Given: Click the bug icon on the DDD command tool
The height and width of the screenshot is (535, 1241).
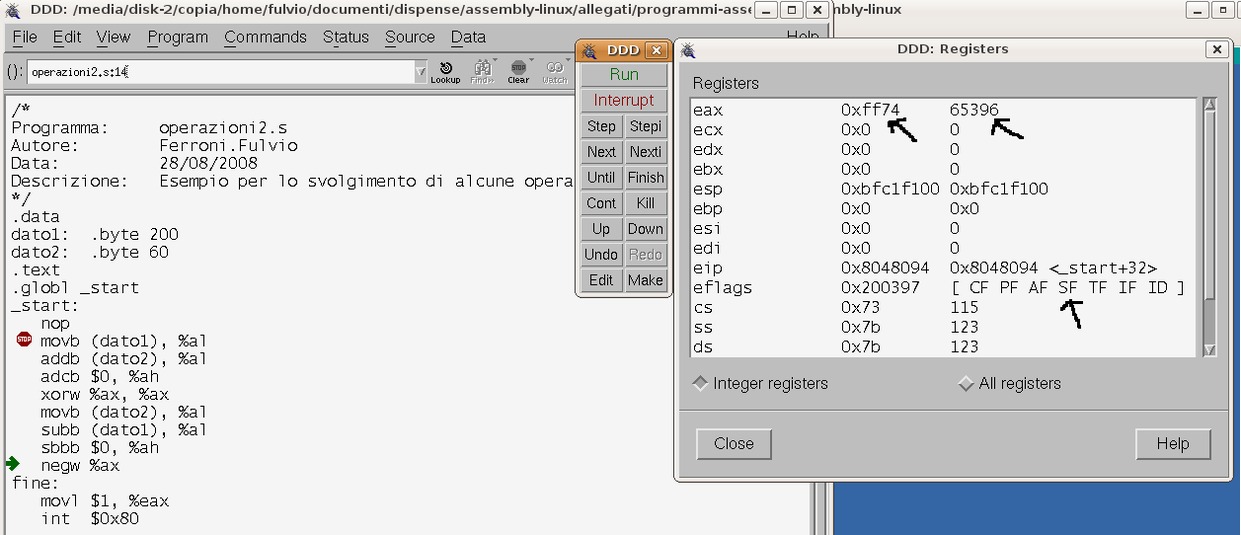Looking at the screenshot, I should [590, 50].
